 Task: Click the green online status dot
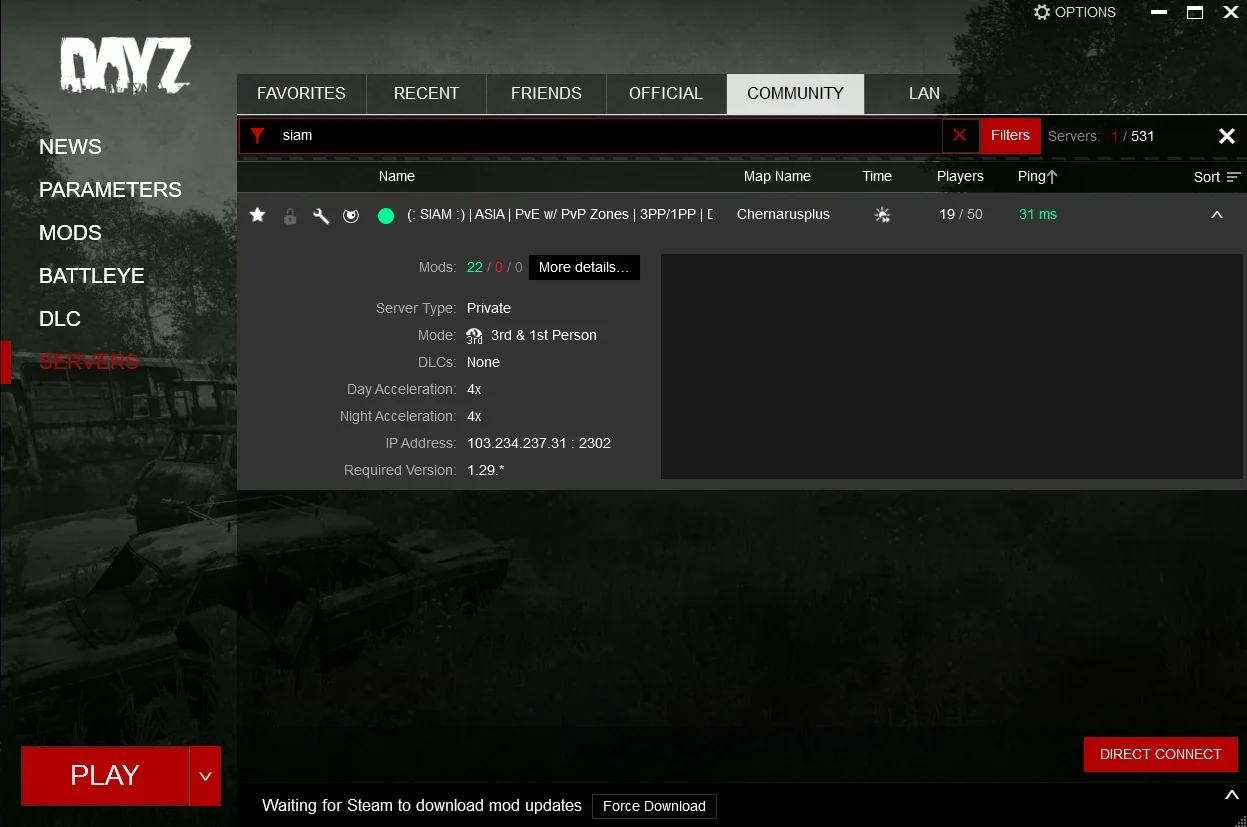tap(386, 215)
